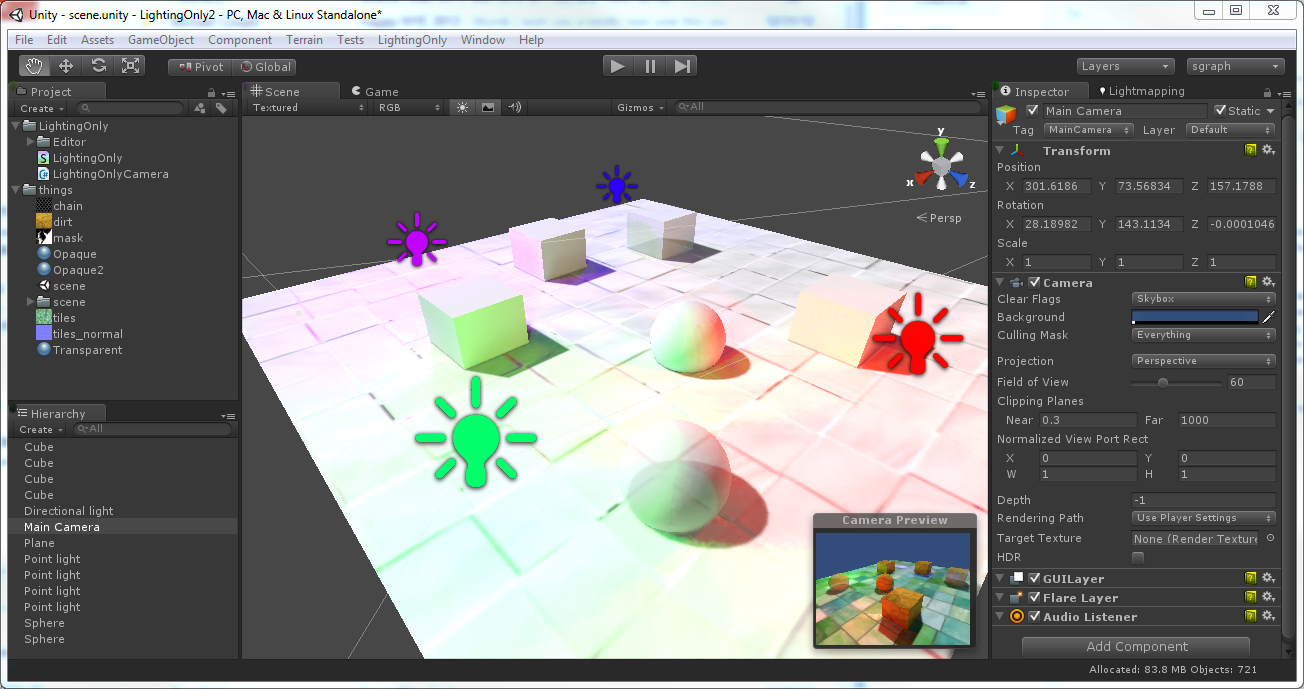Collapse the LightingOnly folder

pyautogui.click(x=16, y=126)
